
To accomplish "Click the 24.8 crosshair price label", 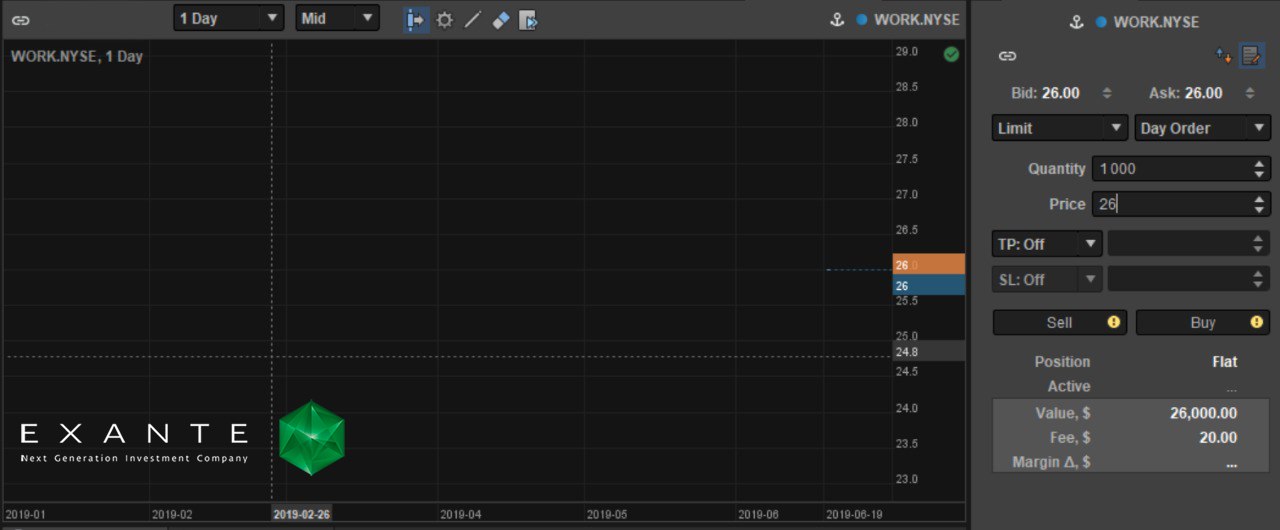I will pyautogui.click(x=929, y=352).
